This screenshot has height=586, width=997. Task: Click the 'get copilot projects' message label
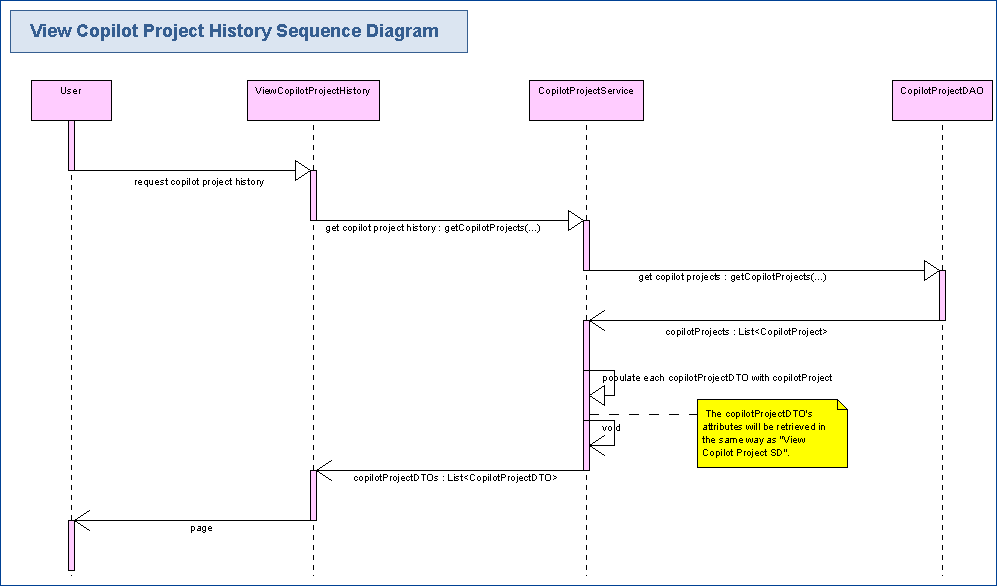pyautogui.click(x=732, y=277)
